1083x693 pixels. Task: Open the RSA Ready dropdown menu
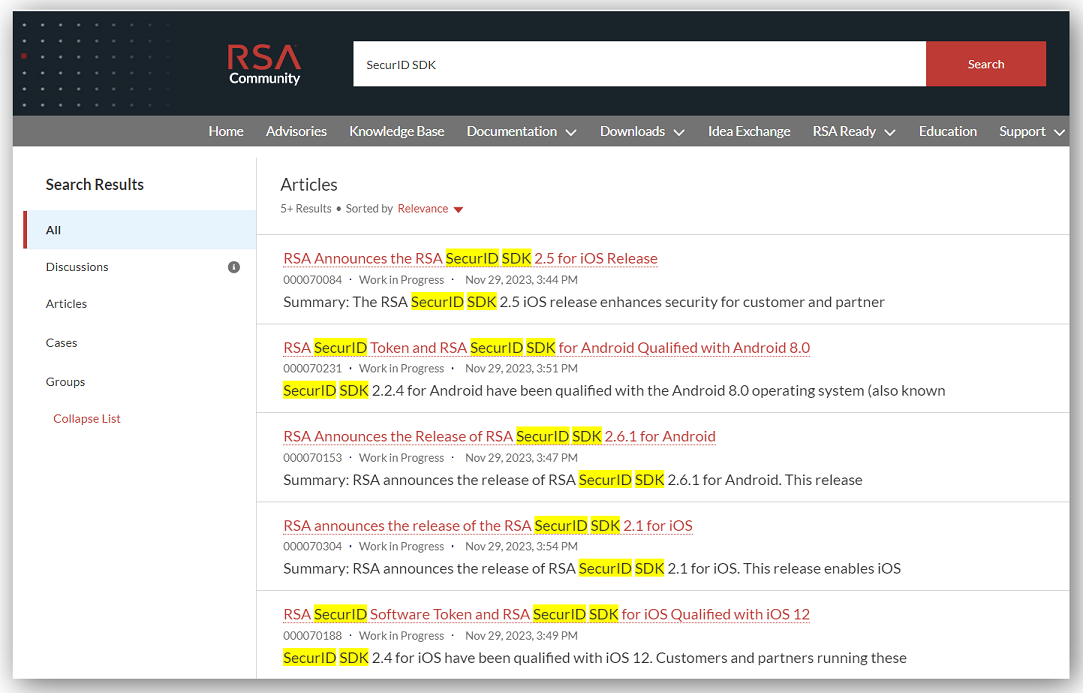pyautogui.click(x=853, y=131)
